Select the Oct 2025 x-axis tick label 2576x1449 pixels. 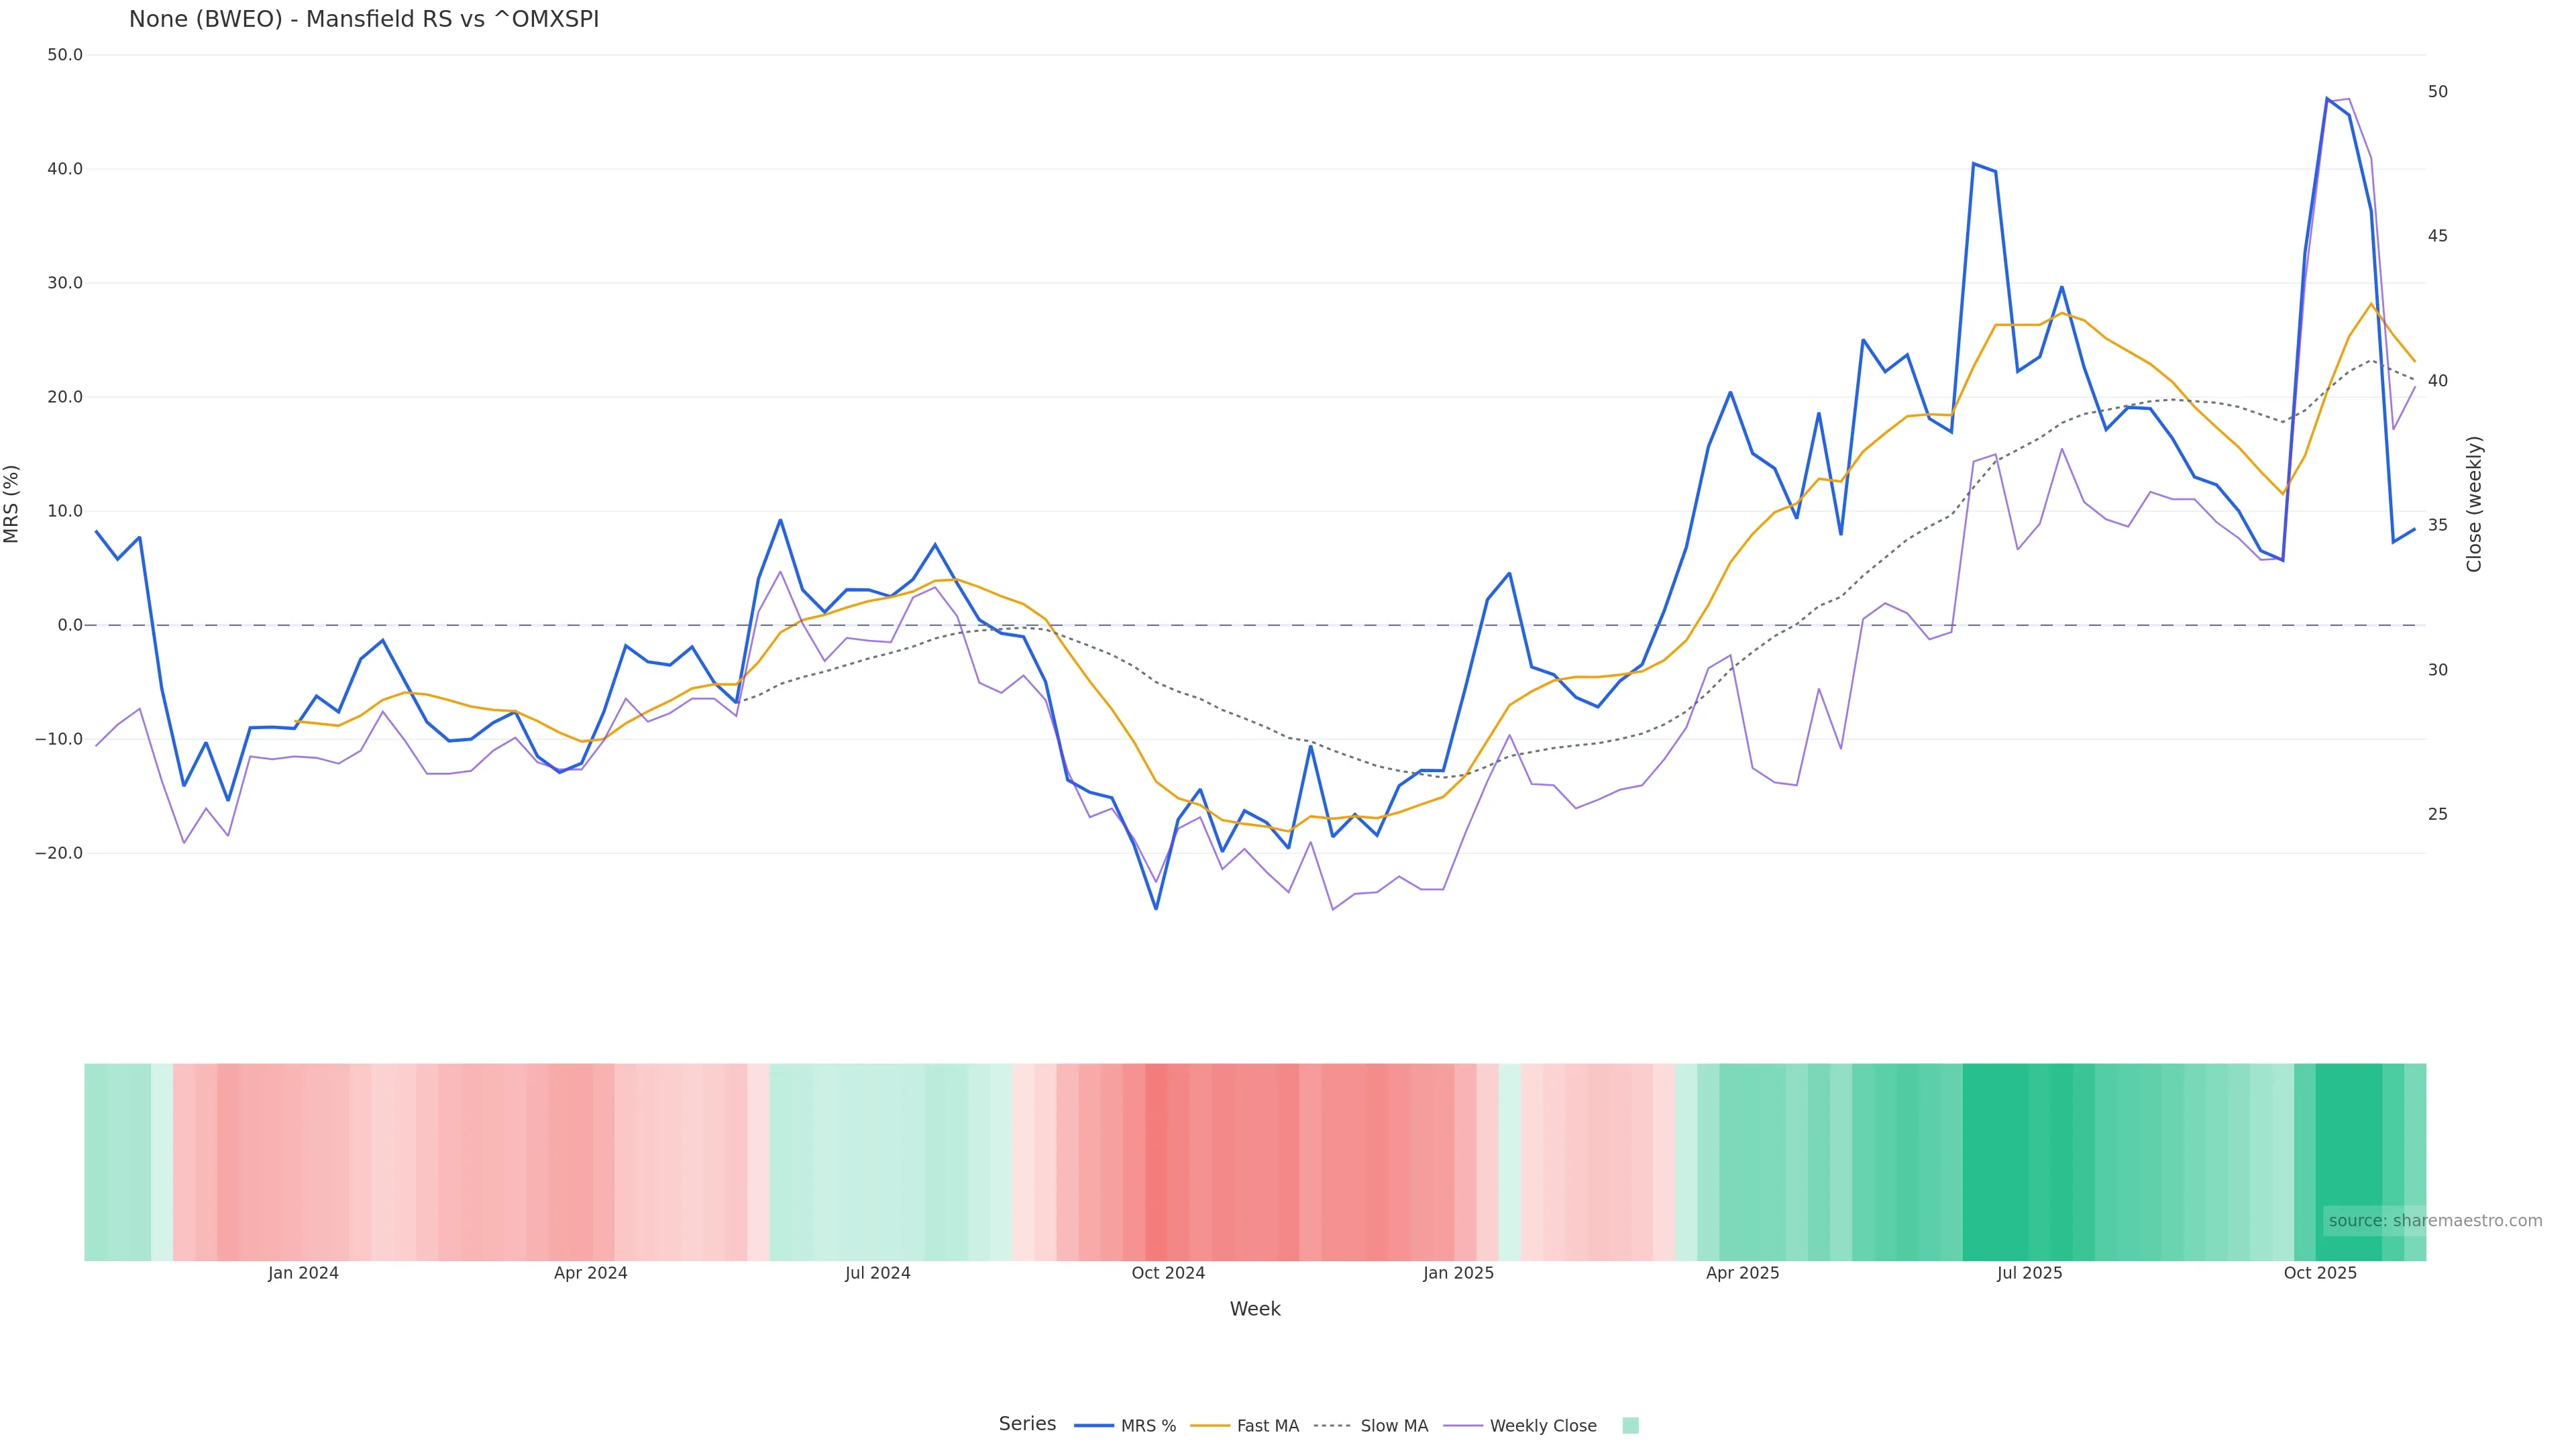pyautogui.click(x=2319, y=1273)
